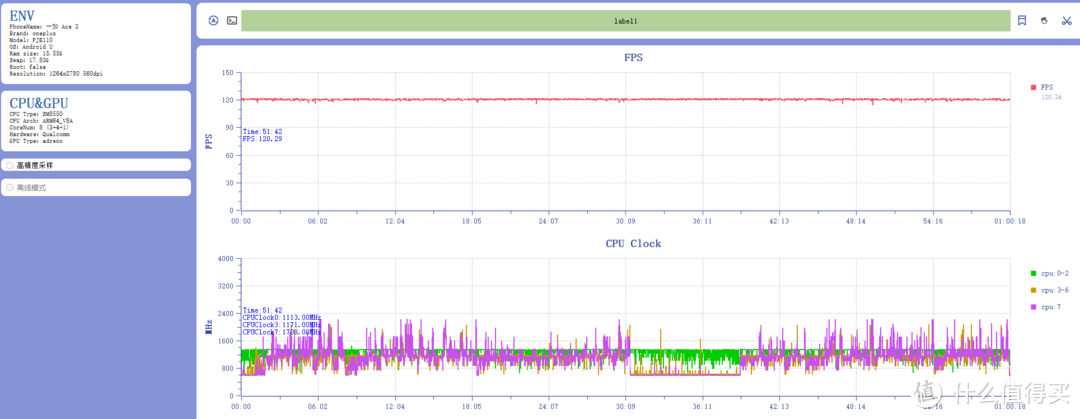The image size is (1080, 419).
Task: Click the auto-refresh circular A icon
Action: pyautogui.click(x=214, y=21)
